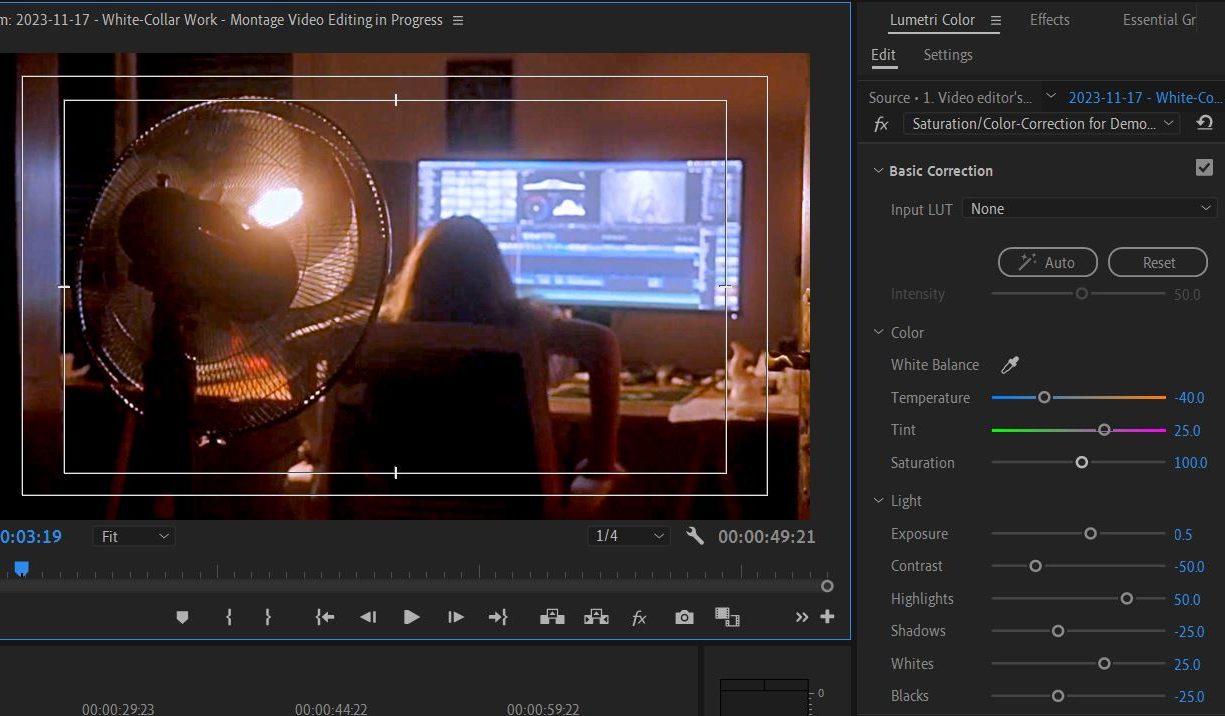The height and width of the screenshot is (716, 1225).
Task: Click the 00:00:49:21 duration timecode
Action: pyautogui.click(x=767, y=537)
